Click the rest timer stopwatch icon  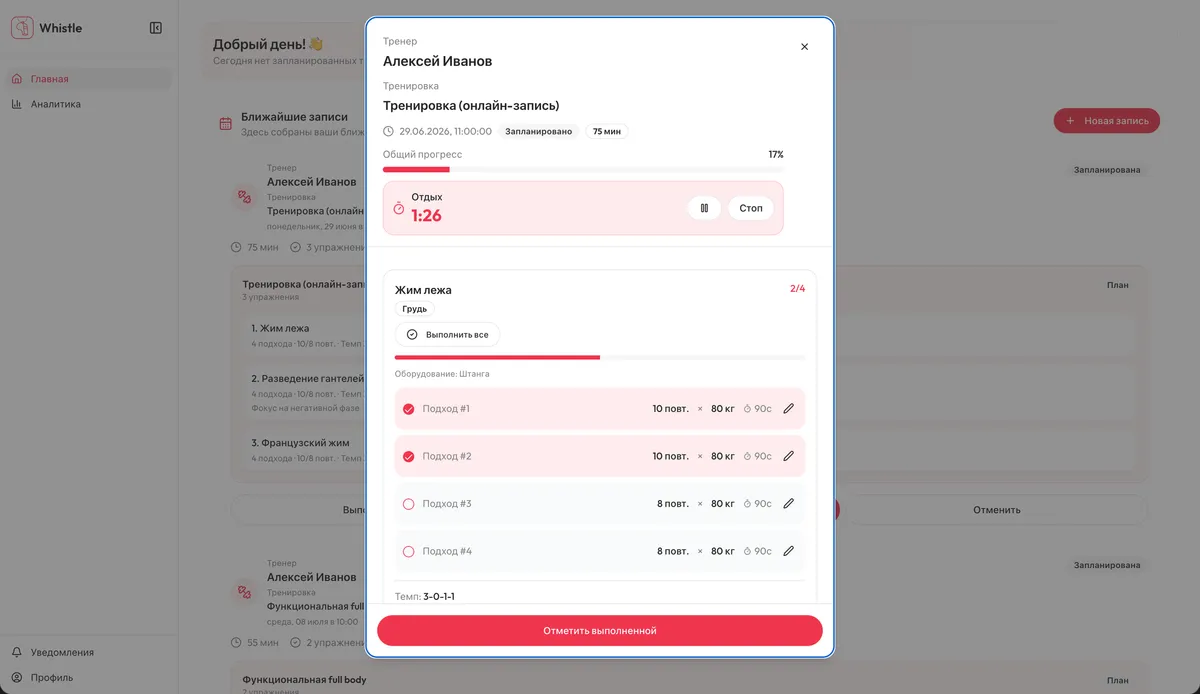(398, 208)
